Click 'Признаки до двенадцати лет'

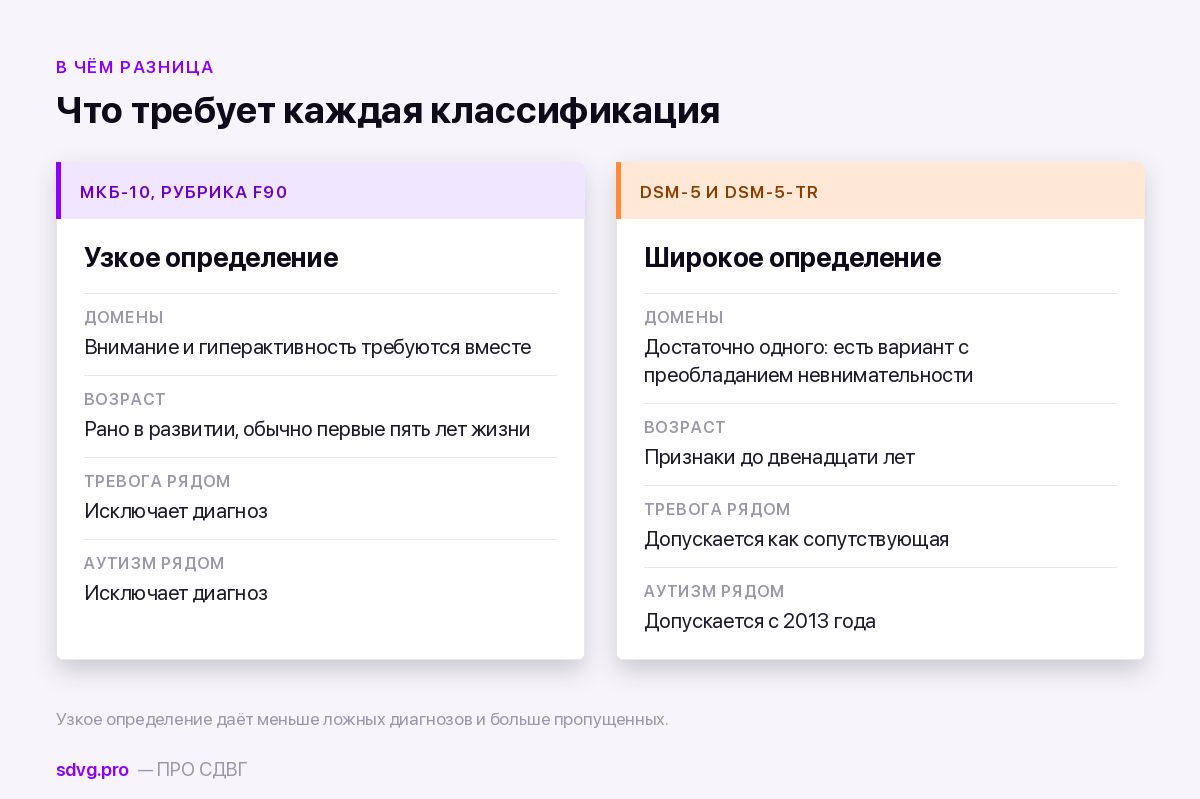(x=779, y=457)
